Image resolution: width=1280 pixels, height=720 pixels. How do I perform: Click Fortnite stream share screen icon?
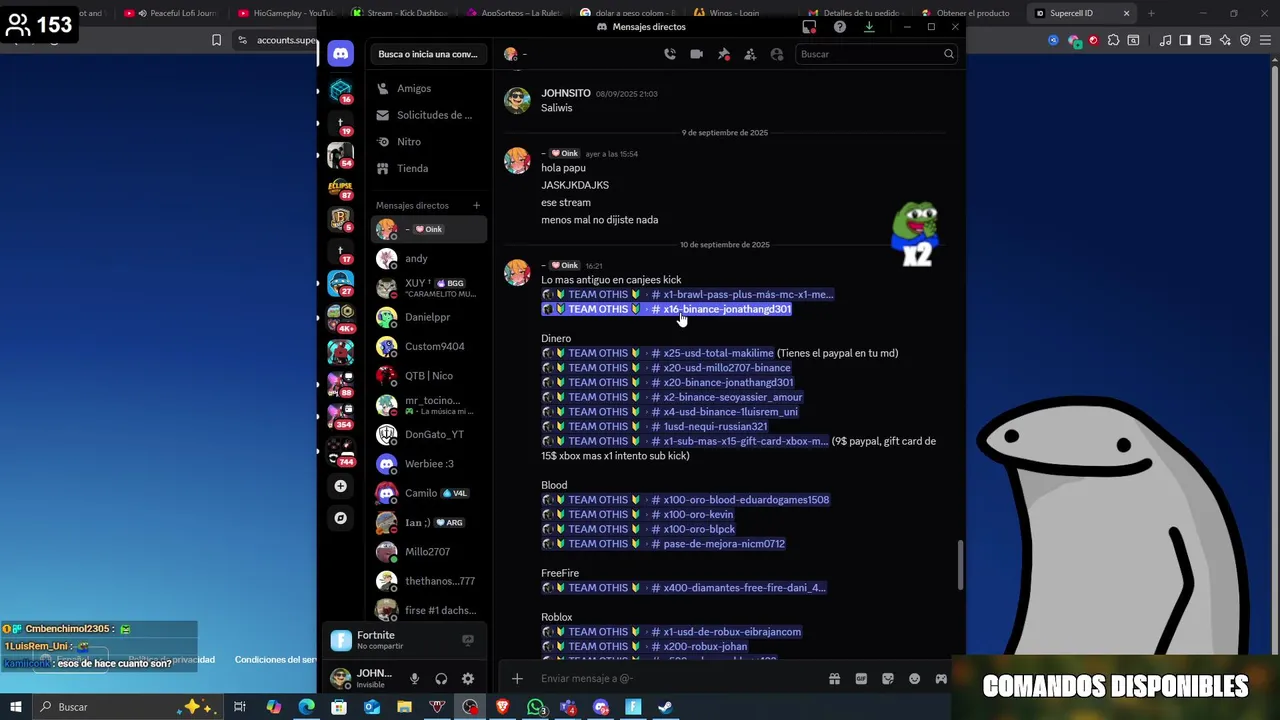(467, 640)
